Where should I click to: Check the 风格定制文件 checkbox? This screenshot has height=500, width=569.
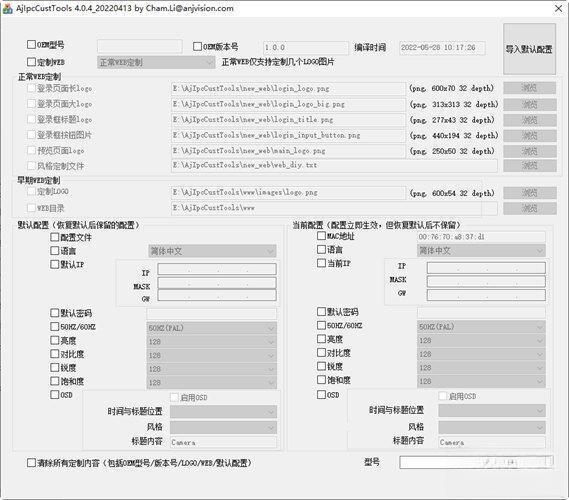click(31, 166)
